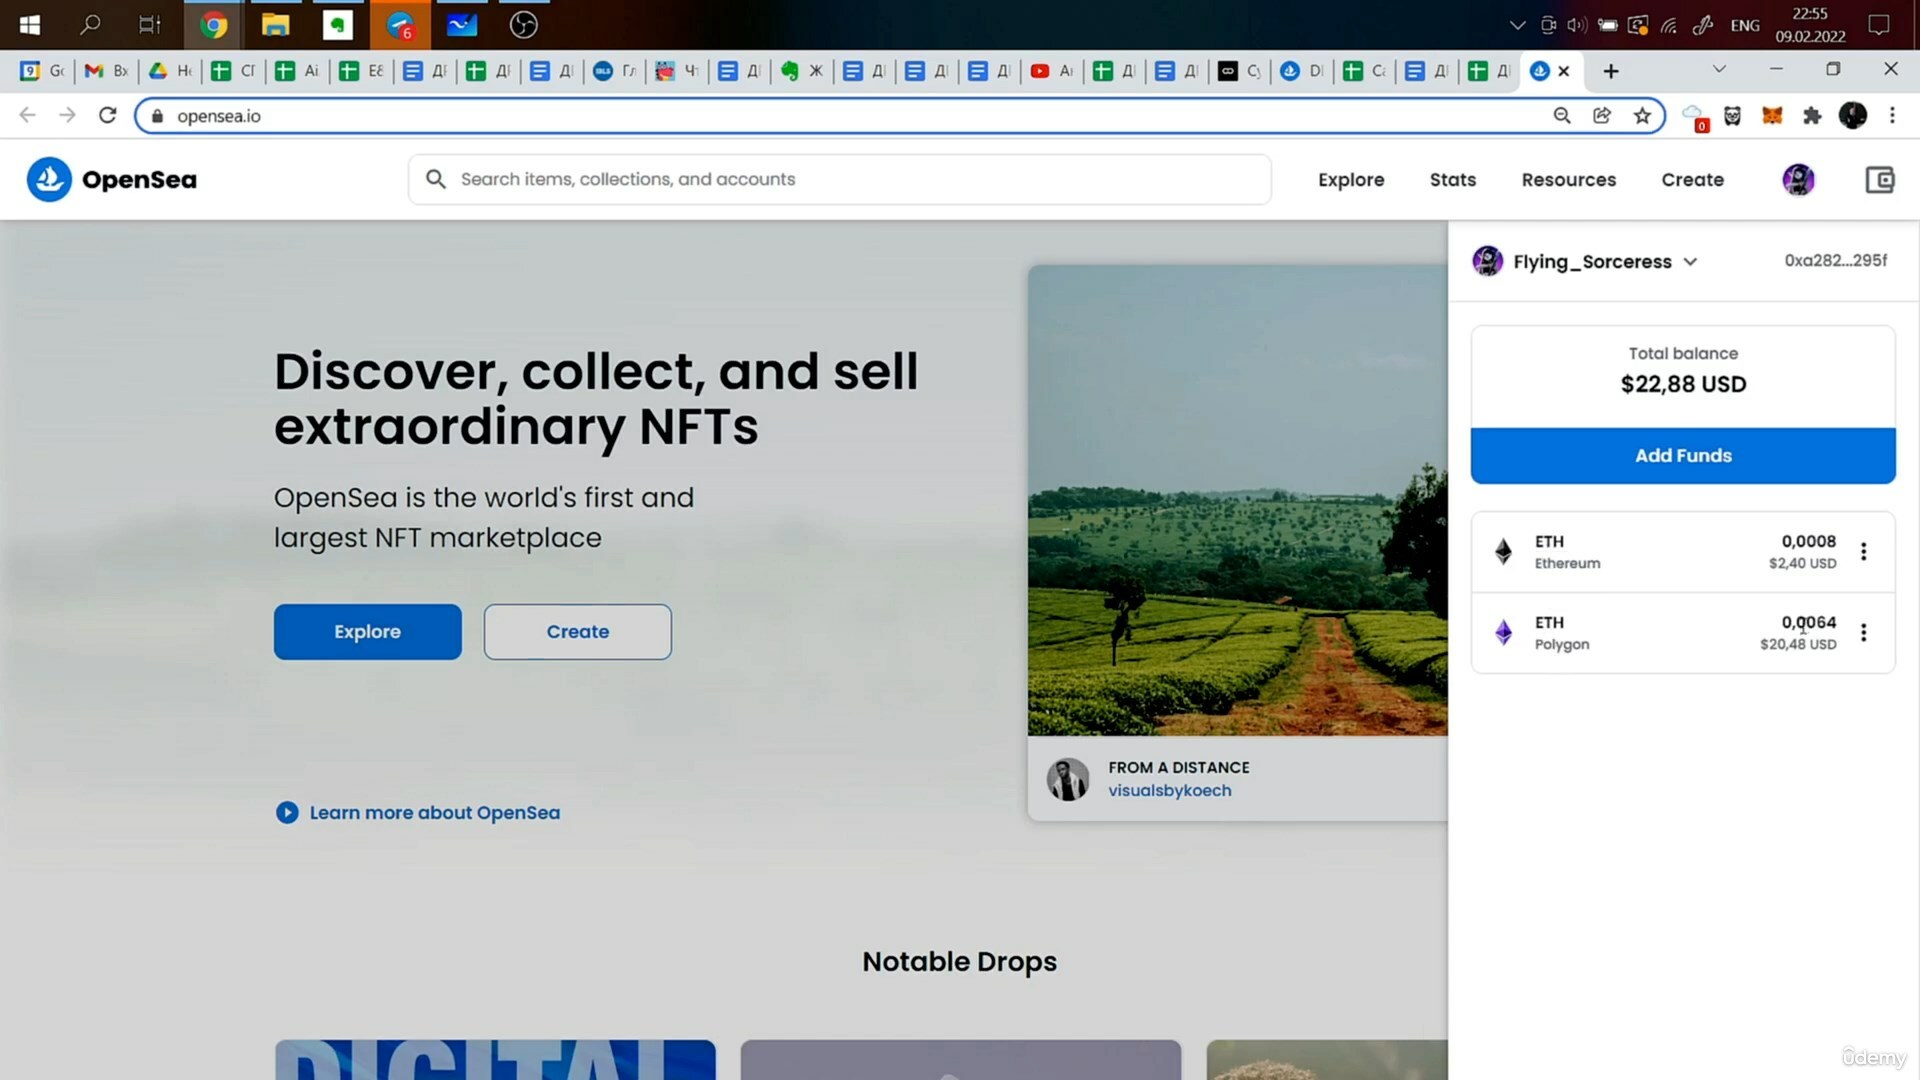Open the taskbar clock showing 22:55

coord(1810,25)
